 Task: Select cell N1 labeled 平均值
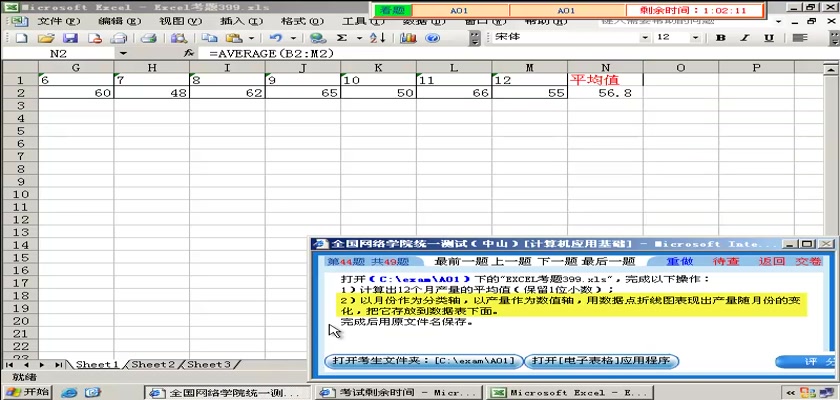pos(605,80)
